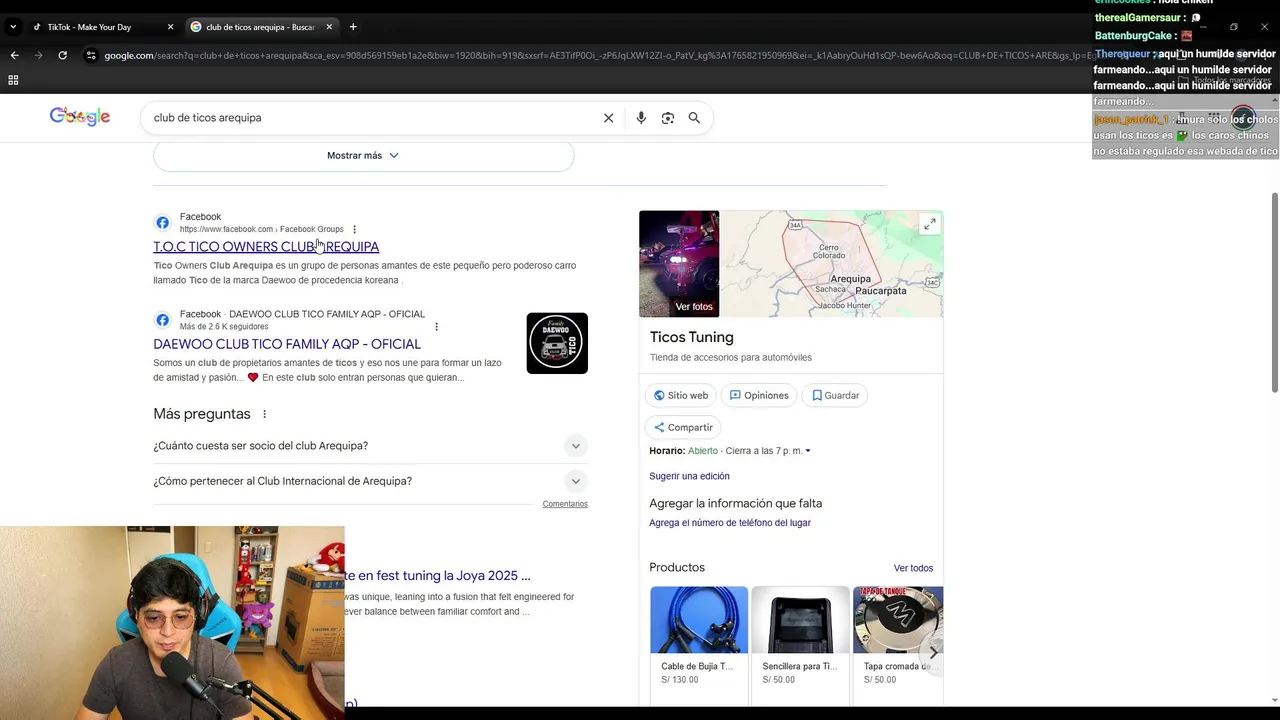Click Sugerir una edición link
This screenshot has height=720, width=1280.
(x=689, y=476)
